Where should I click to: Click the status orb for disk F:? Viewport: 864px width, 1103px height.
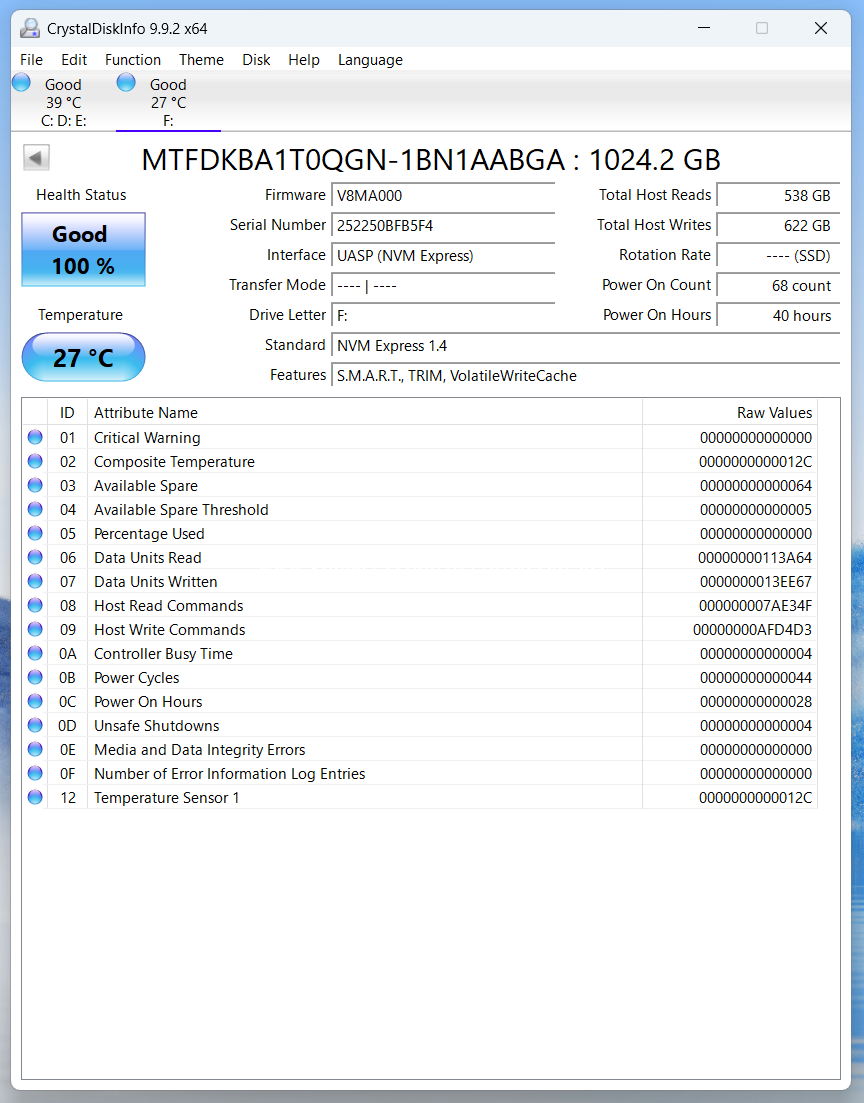click(x=126, y=83)
